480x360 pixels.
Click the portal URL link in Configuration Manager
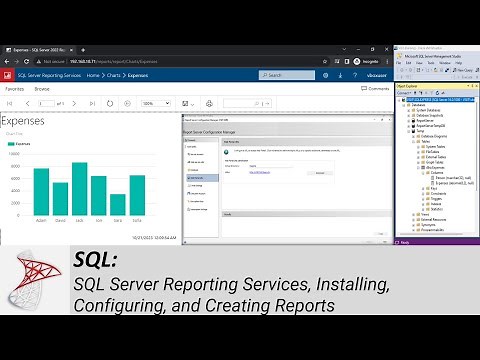(x=260, y=172)
